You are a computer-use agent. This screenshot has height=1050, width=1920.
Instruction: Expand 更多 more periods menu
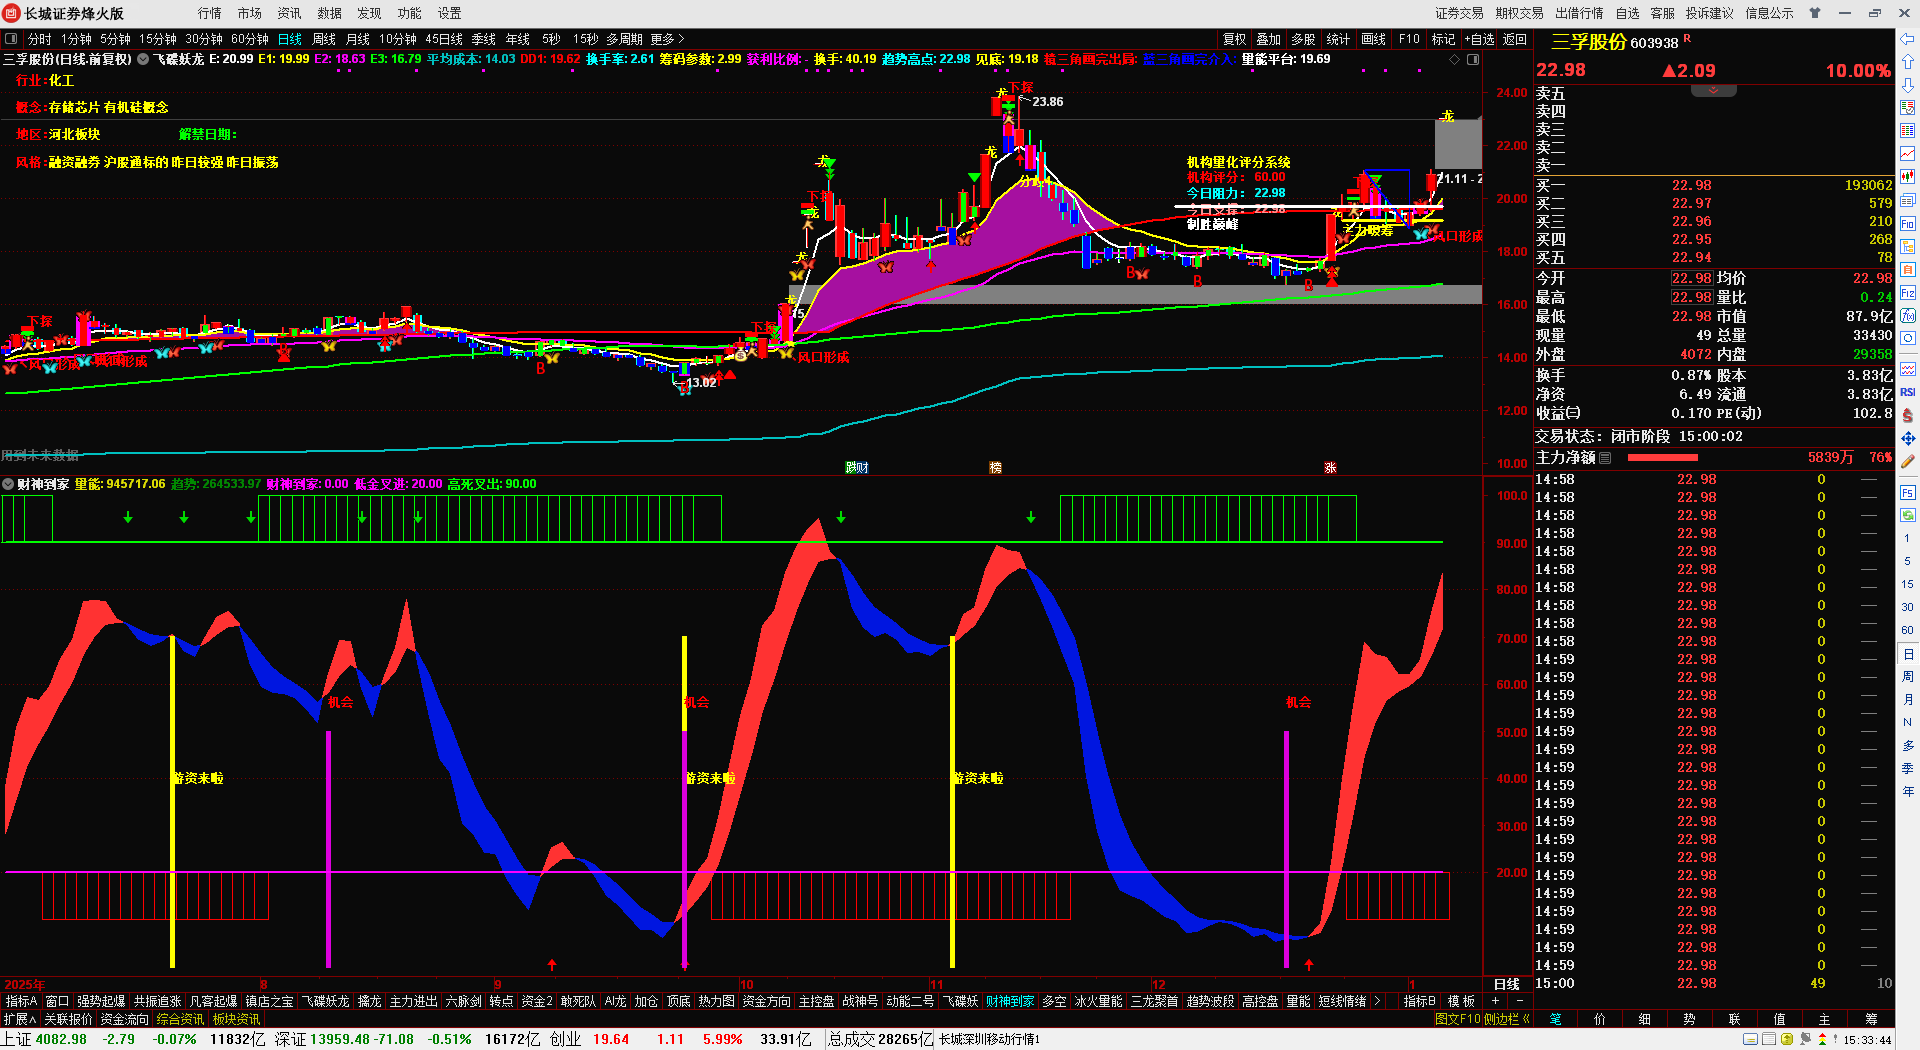667,39
